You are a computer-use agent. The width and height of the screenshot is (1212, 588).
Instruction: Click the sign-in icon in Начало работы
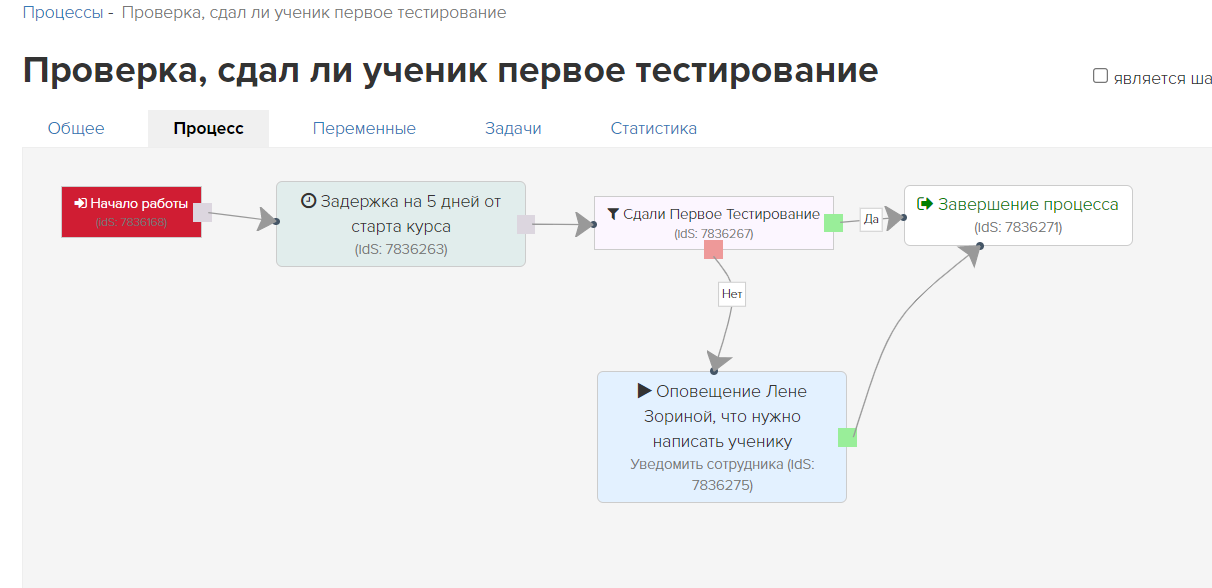click(81, 203)
